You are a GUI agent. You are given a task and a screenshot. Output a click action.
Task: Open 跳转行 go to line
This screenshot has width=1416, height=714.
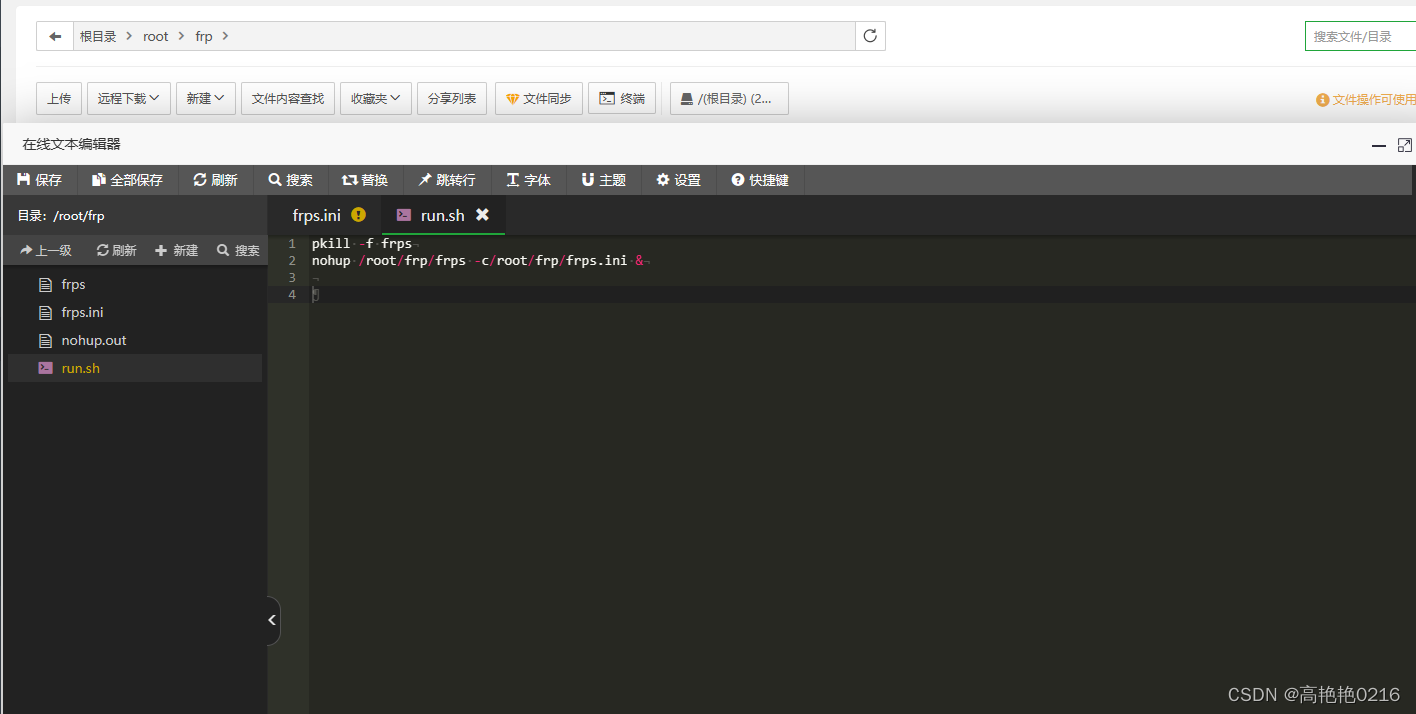click(447, 180)
